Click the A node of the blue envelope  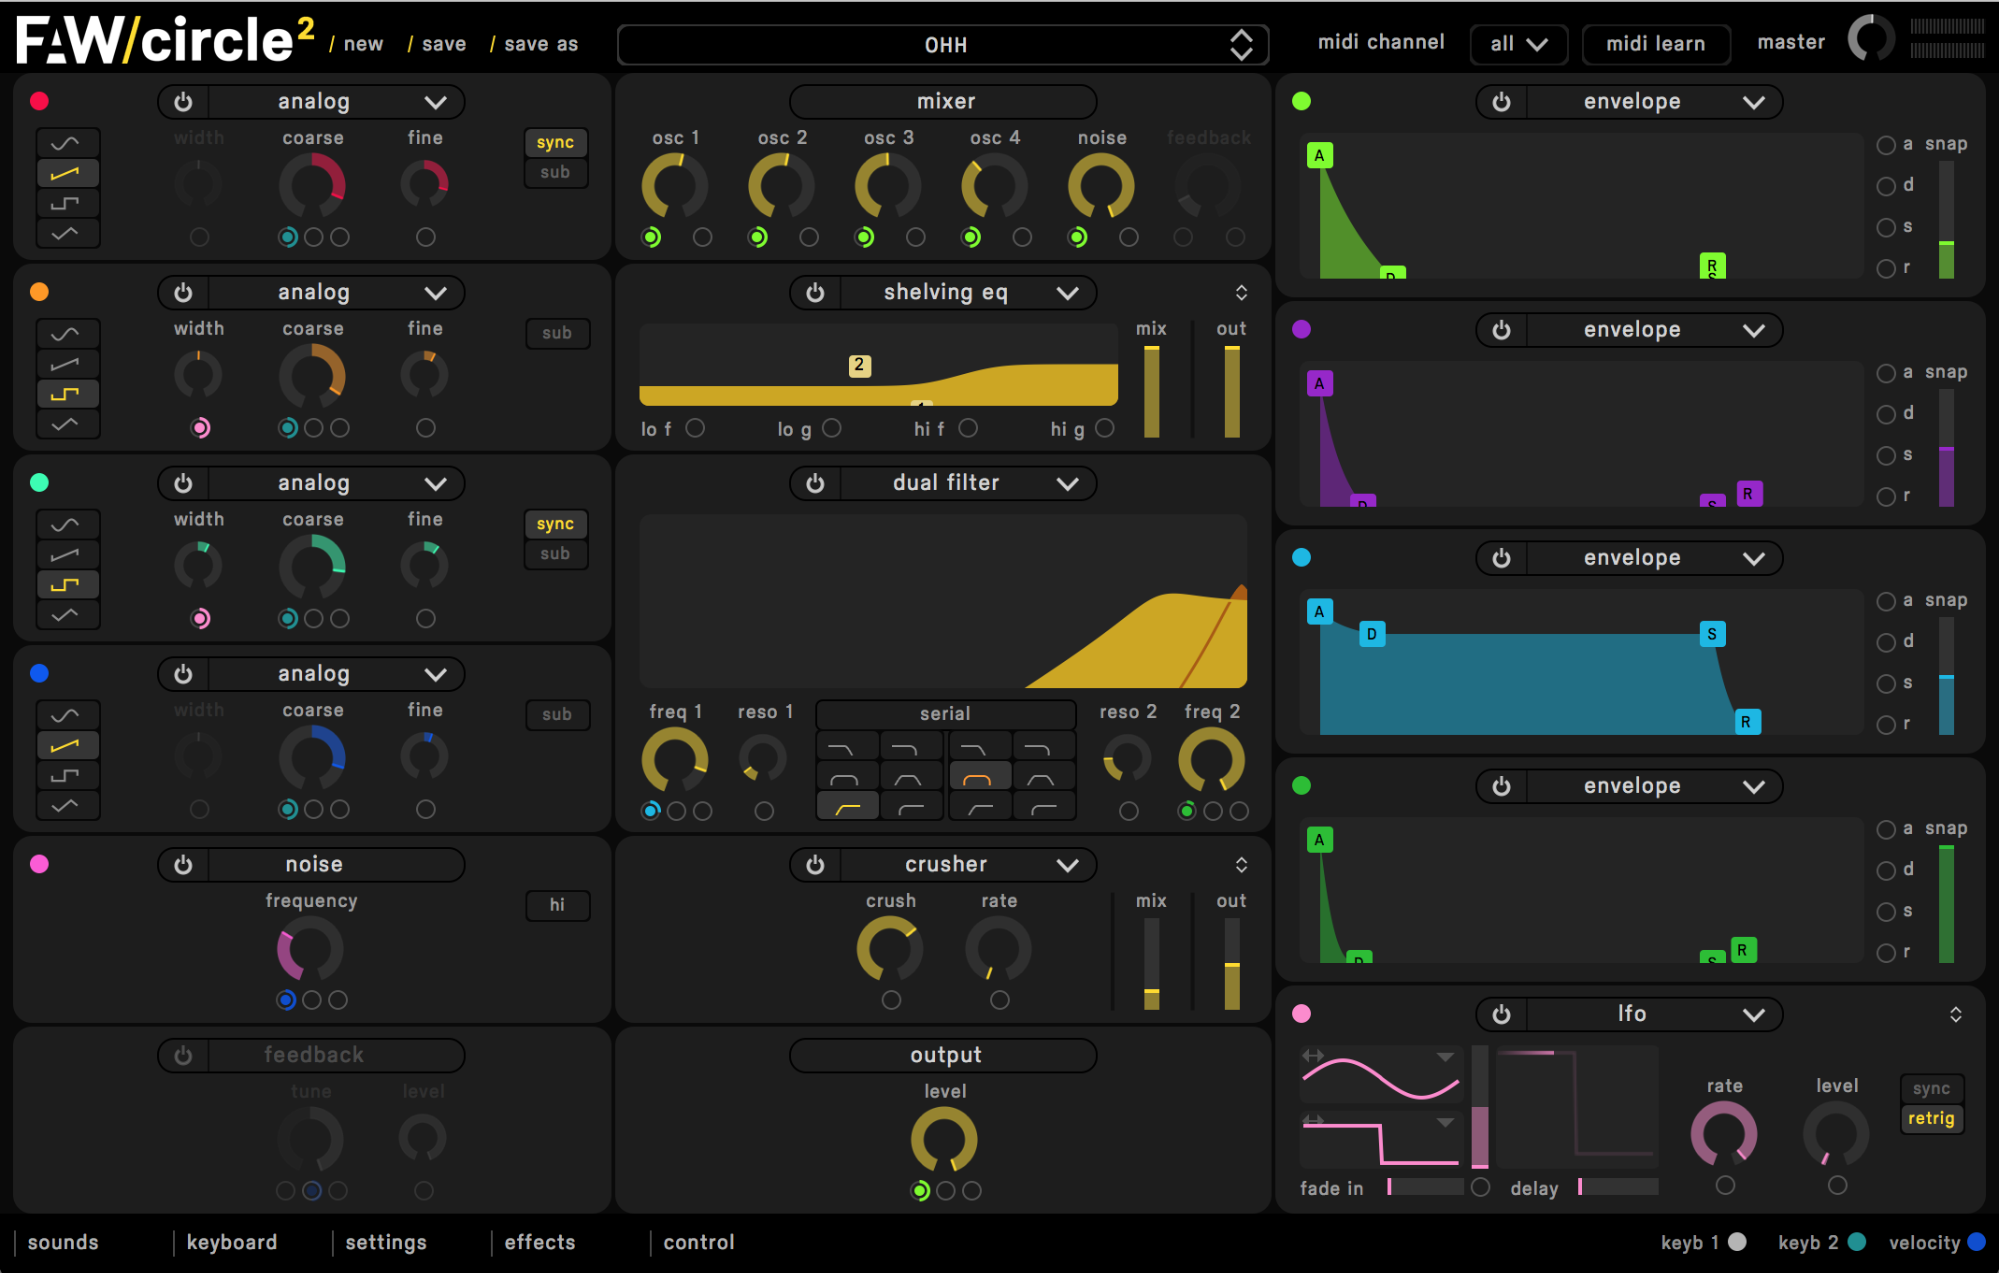point(1319,612)
